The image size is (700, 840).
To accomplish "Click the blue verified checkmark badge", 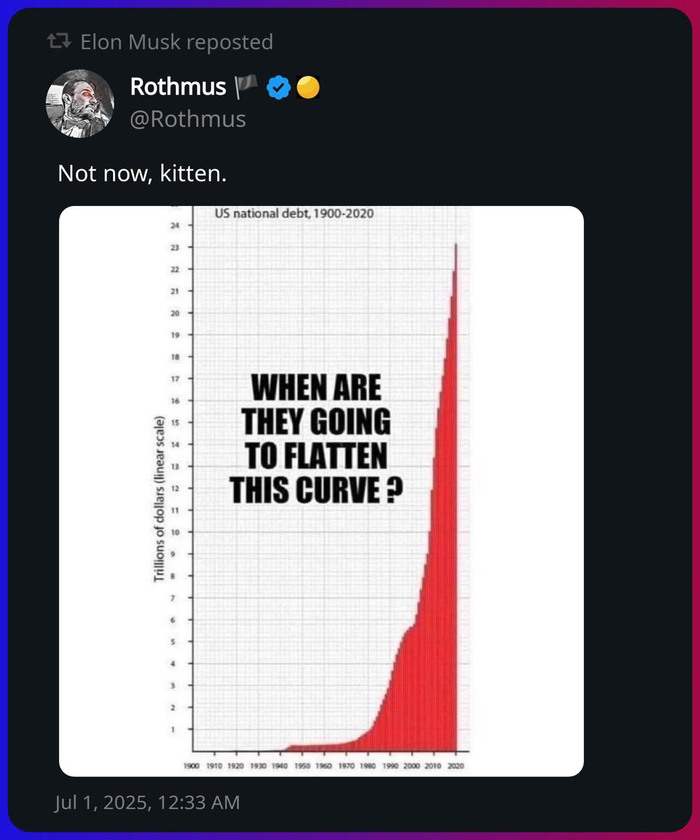I will click(279, 87).
